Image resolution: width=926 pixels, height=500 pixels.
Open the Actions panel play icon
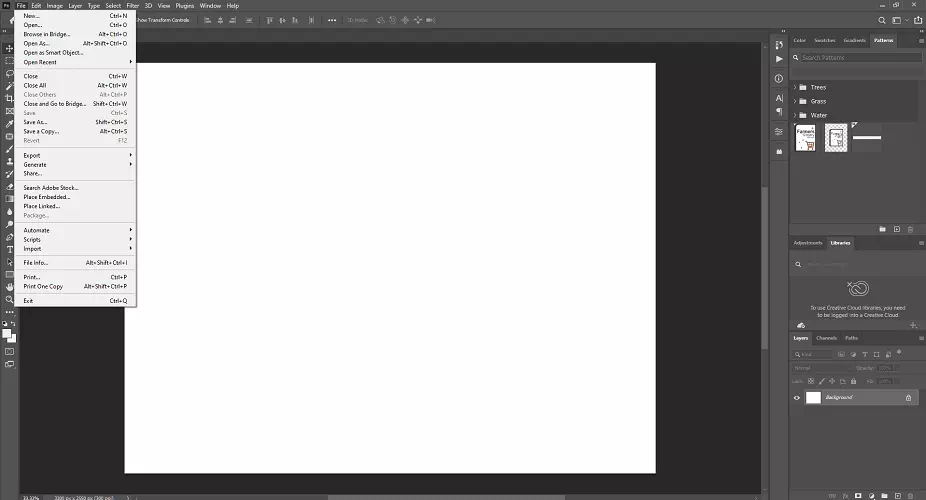[x=779, y=59]
